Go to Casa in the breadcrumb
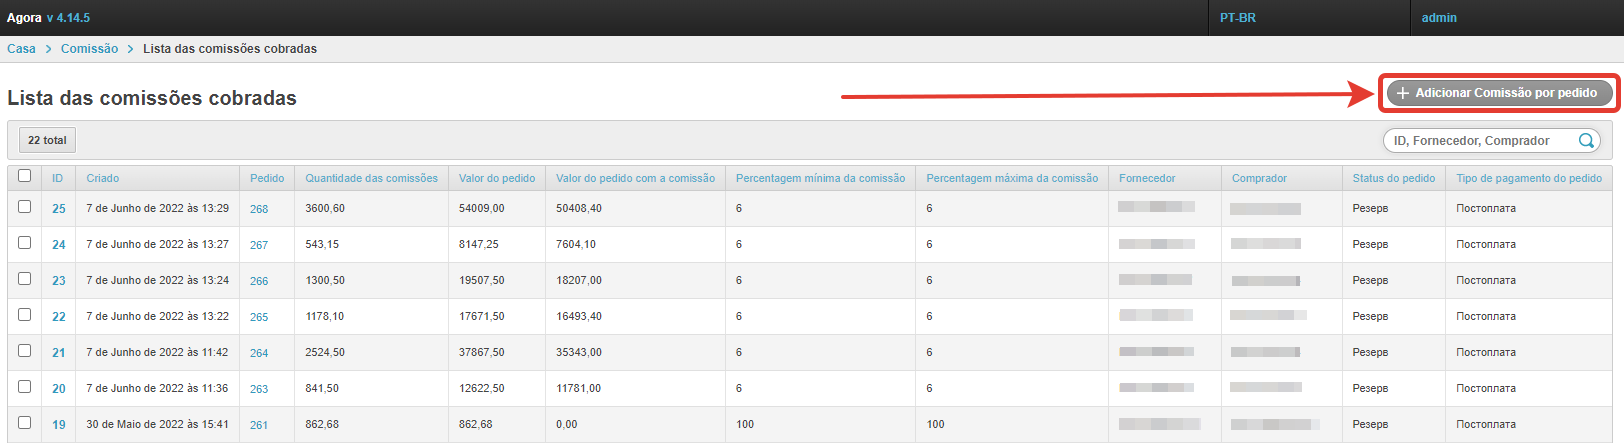The width and height of the screenshot is (1624, 443). point(21,49)
